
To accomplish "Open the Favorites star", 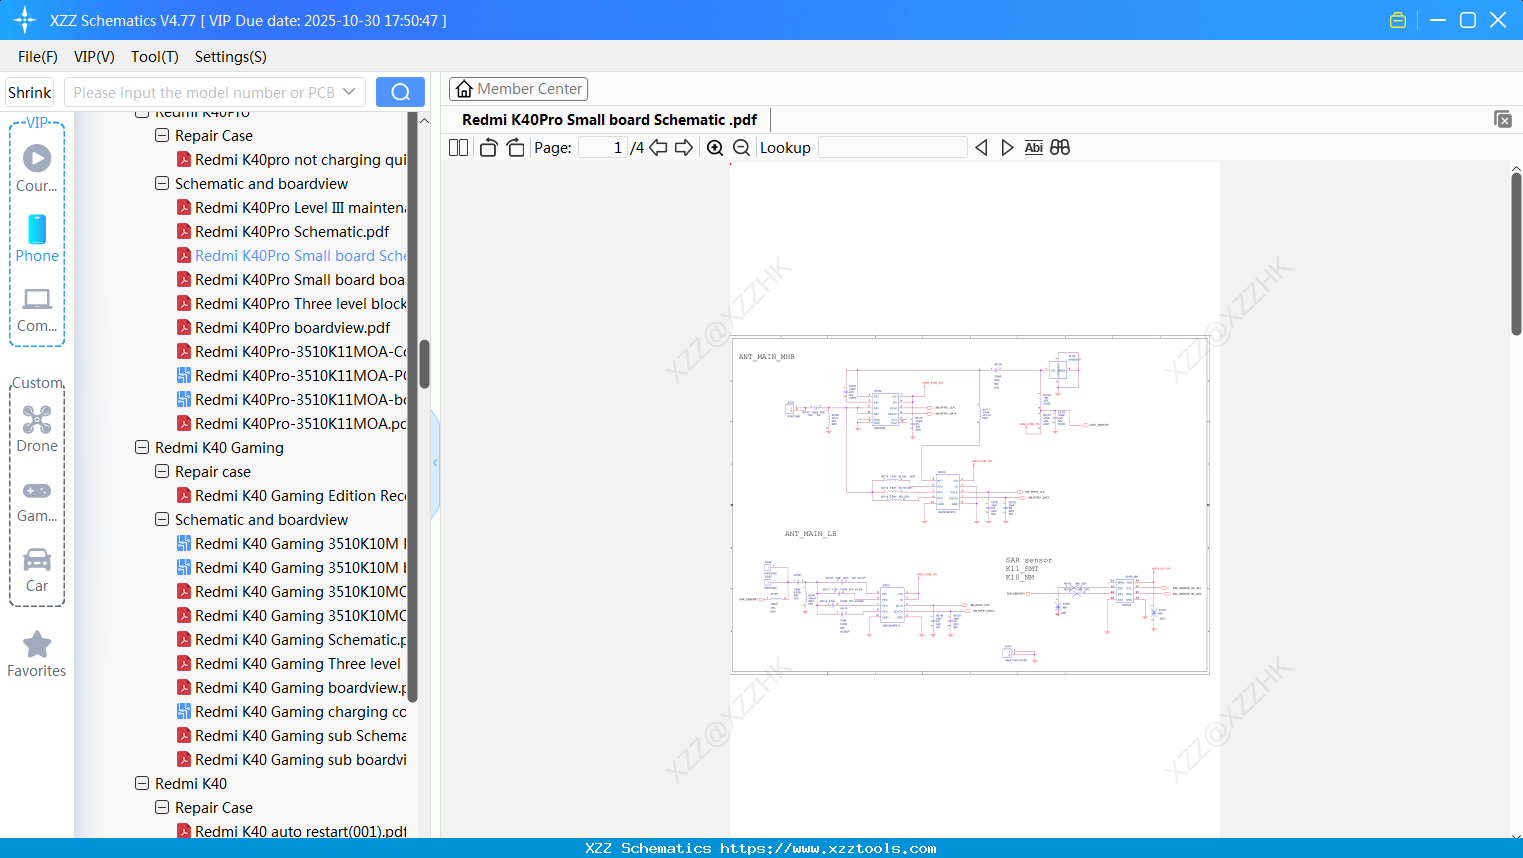I will pos(37,654).
